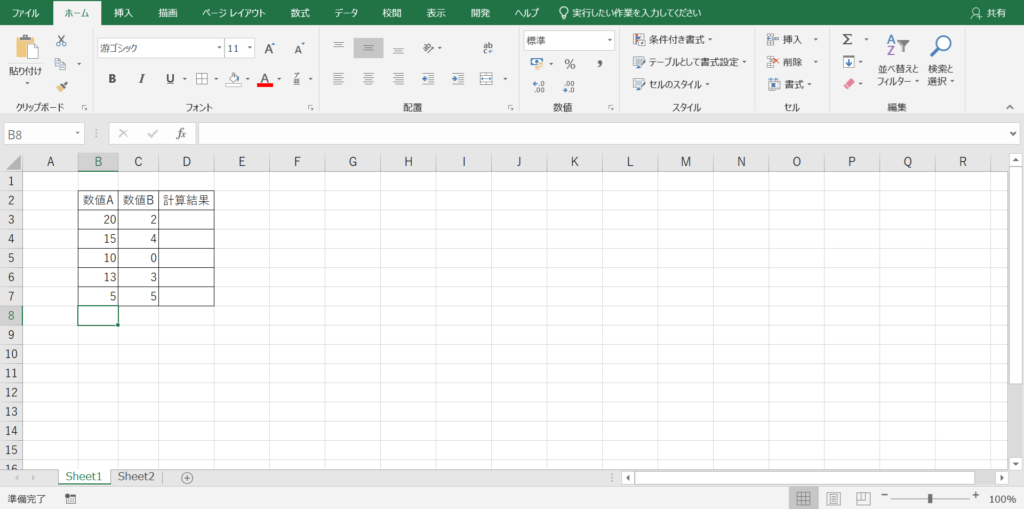Screen dimensions: 1024x509
Task: Open the File (ファイル) tab
Action: 25,12
